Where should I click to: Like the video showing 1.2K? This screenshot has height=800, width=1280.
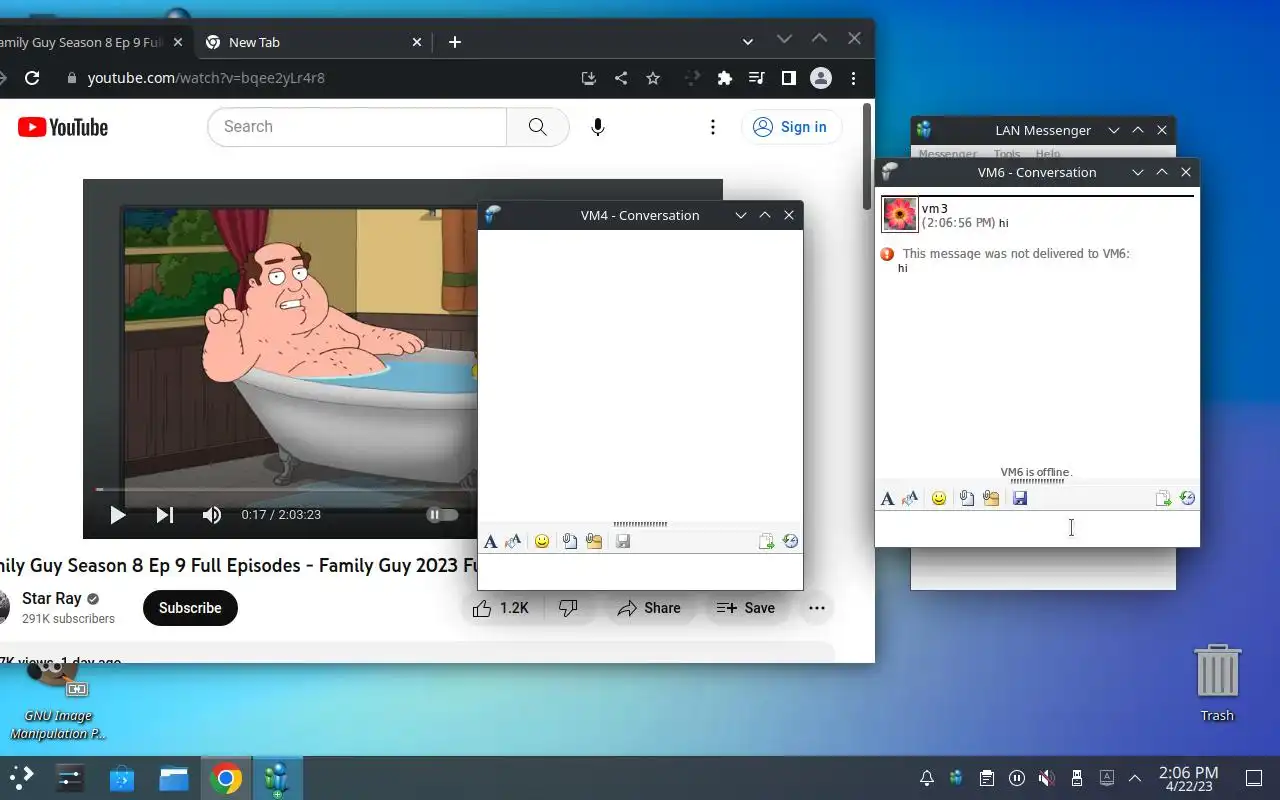501,608
